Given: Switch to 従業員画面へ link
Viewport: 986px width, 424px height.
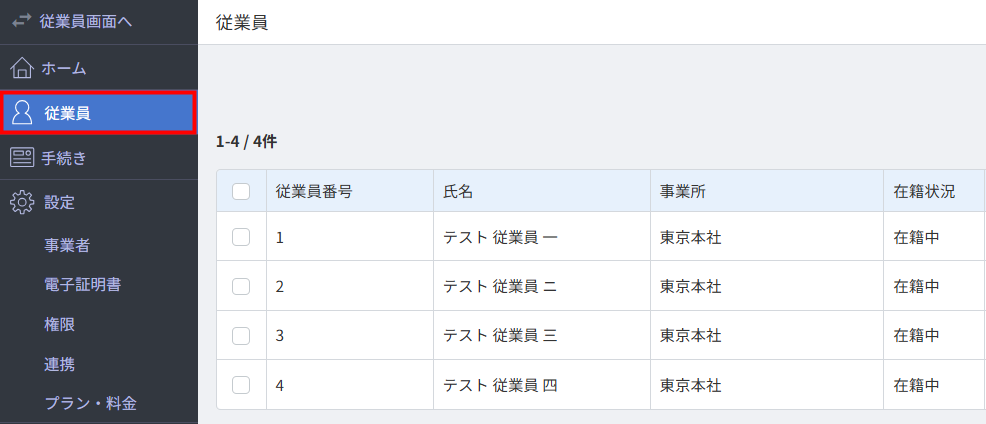Looking at the screenshot, I should click(x=85, y=21).
